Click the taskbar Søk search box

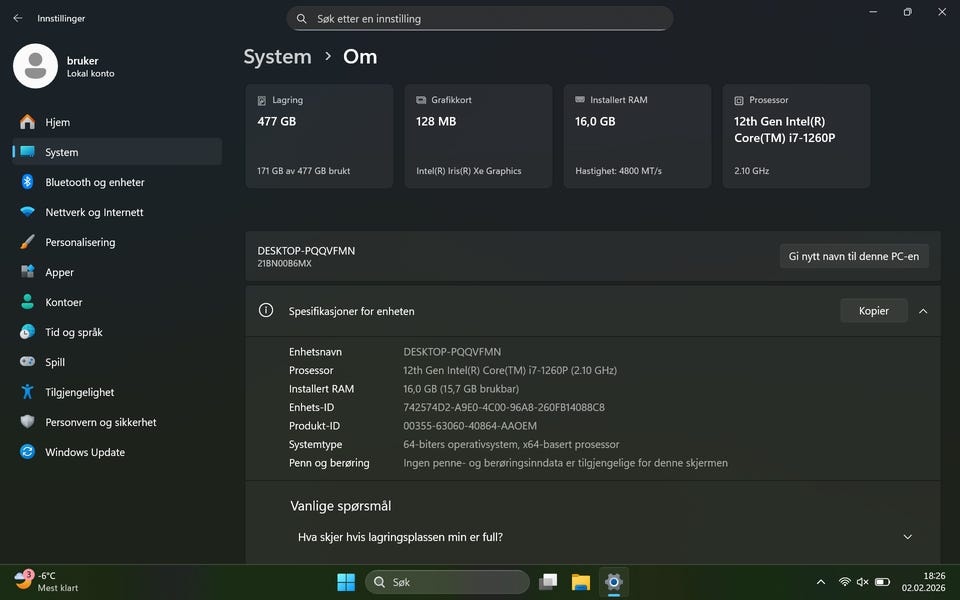[447, 582]
